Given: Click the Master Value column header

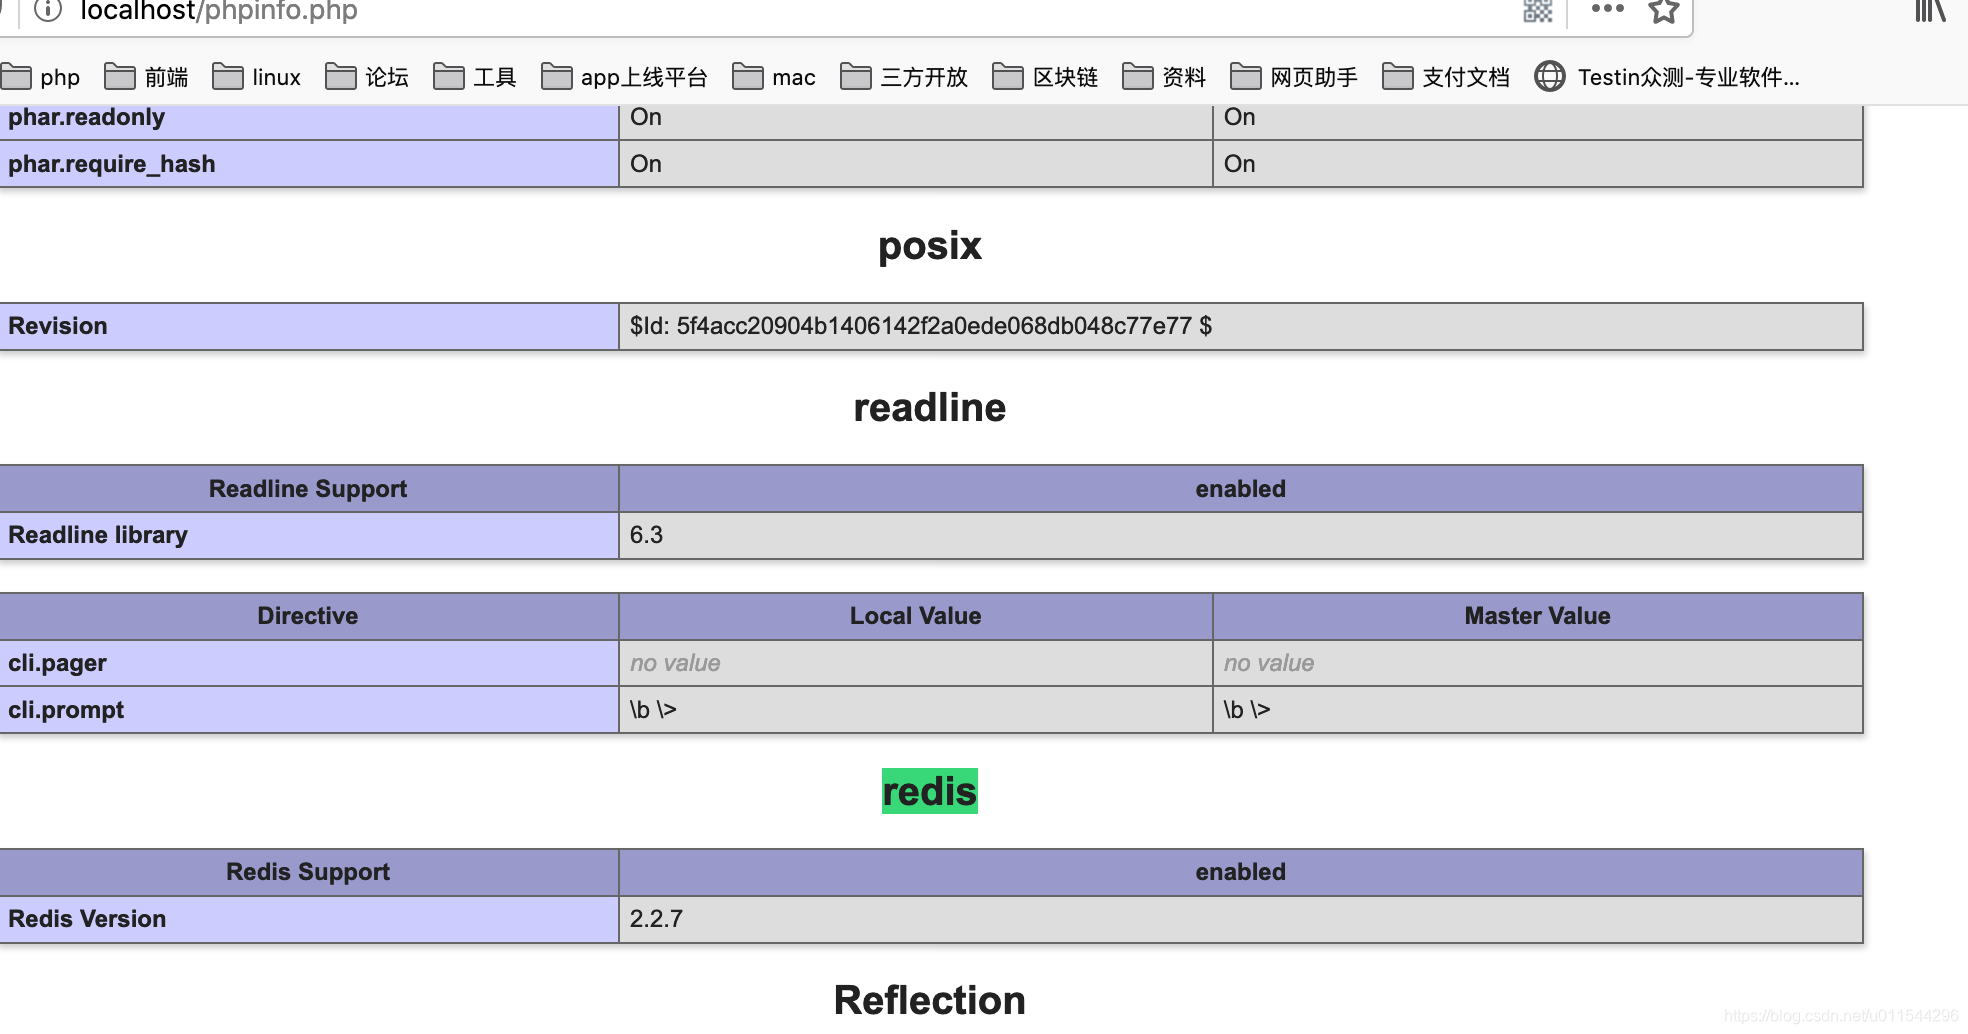Looking at the screenshot, I should pos(1538,616).
